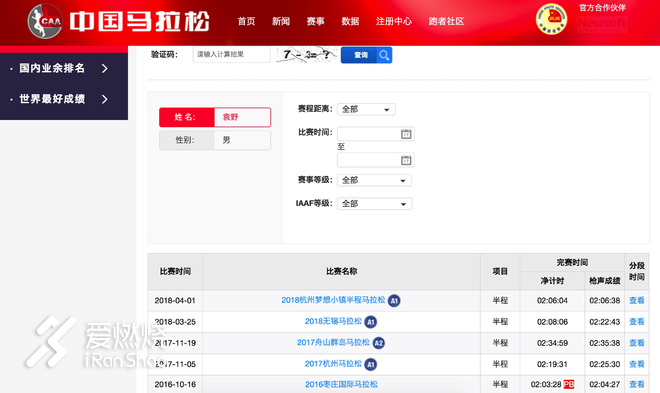This screenshot has width=660, height=393.
Task: Click 查看 for the 2018-03-25 race
Action: [x=636, y=322]
